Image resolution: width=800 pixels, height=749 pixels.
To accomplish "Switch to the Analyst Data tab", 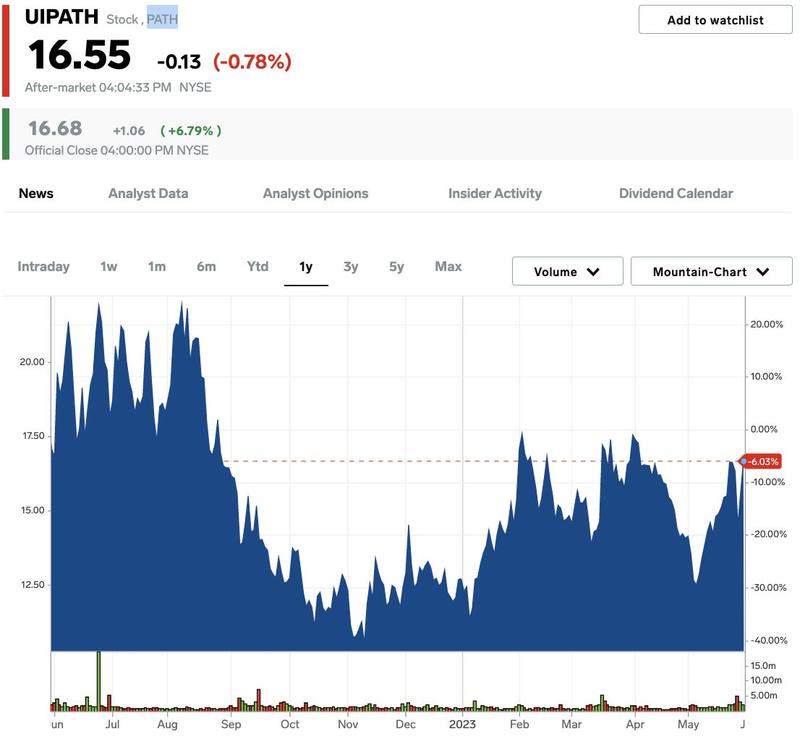I will click(x=148, y=193).
